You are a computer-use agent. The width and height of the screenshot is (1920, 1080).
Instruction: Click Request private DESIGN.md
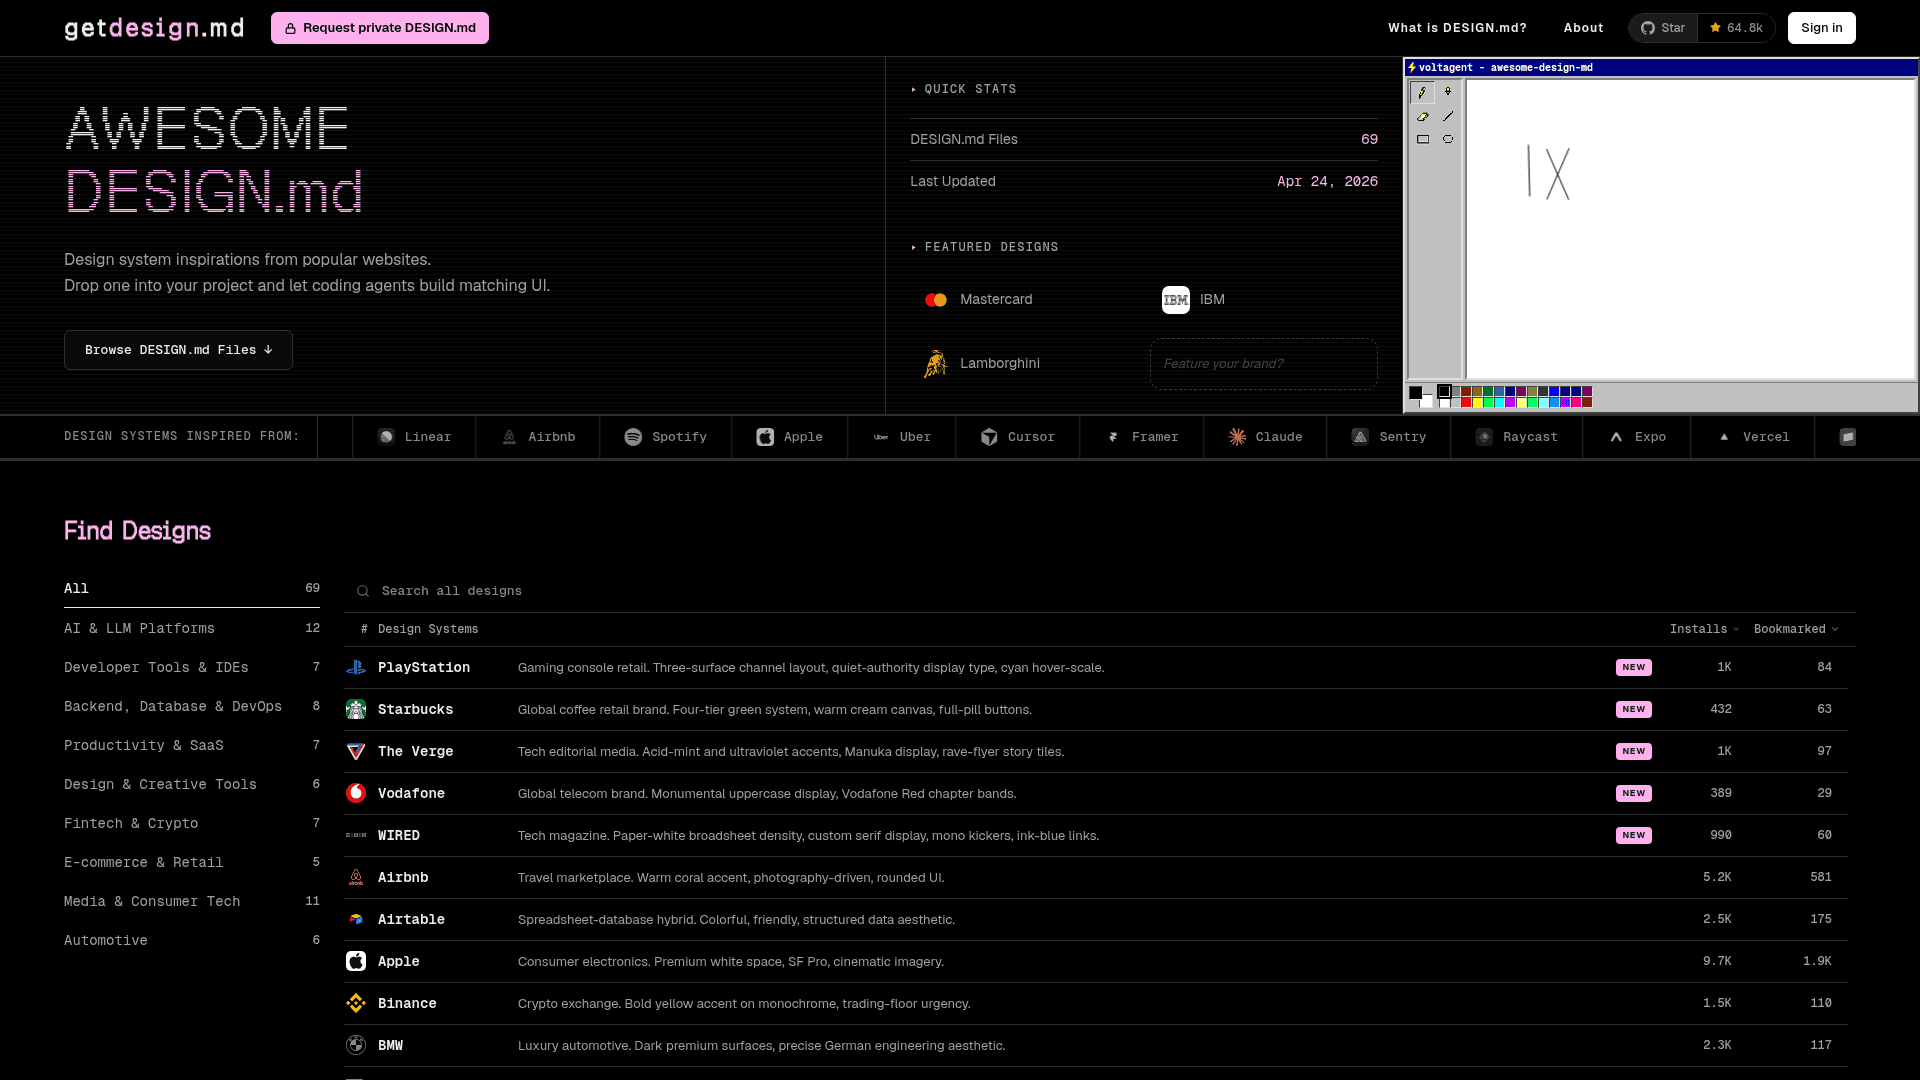[380, 28]
